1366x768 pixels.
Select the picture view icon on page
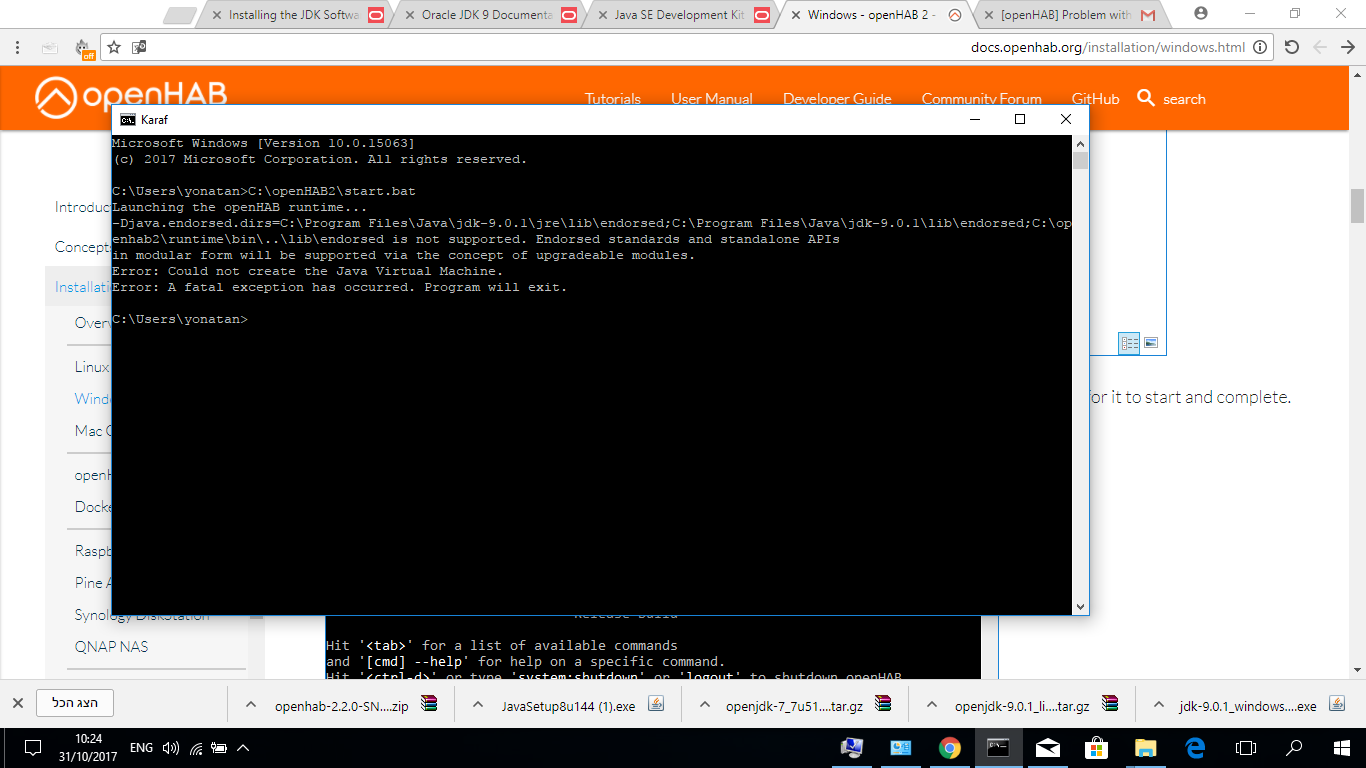[x=1151, y=343]
